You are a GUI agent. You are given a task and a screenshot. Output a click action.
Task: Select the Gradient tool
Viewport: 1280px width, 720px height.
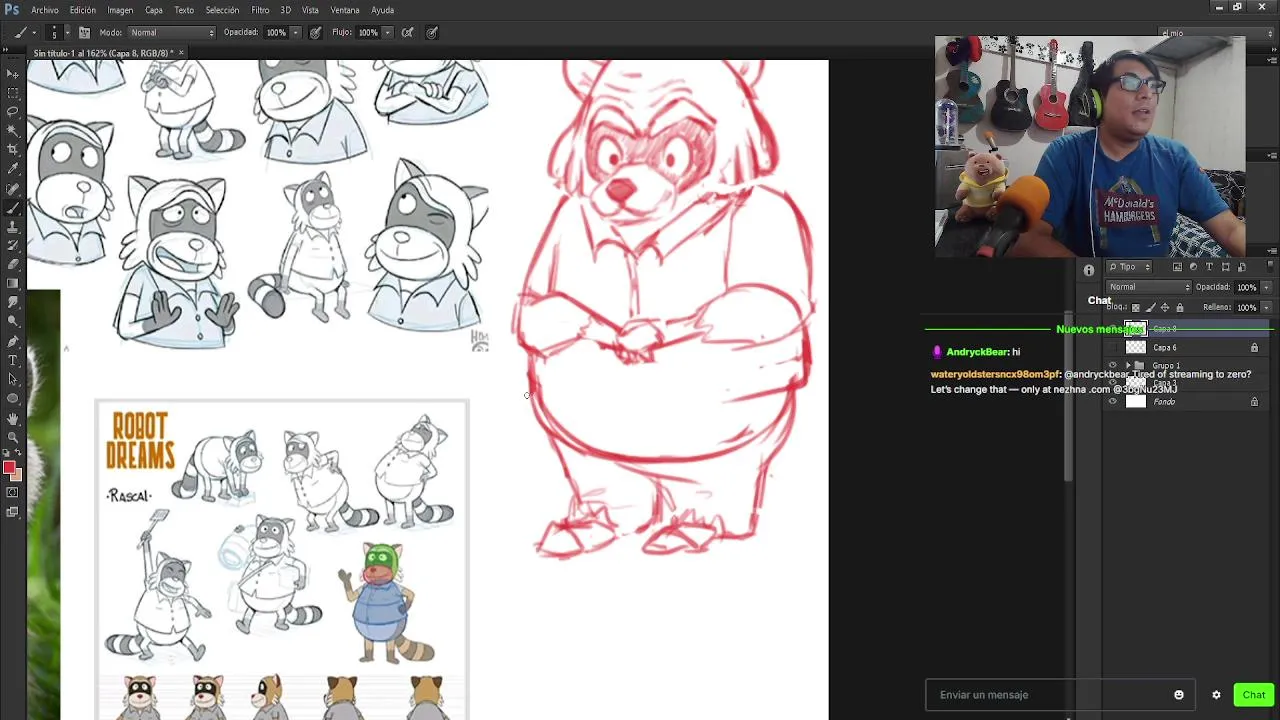point(12,283)
